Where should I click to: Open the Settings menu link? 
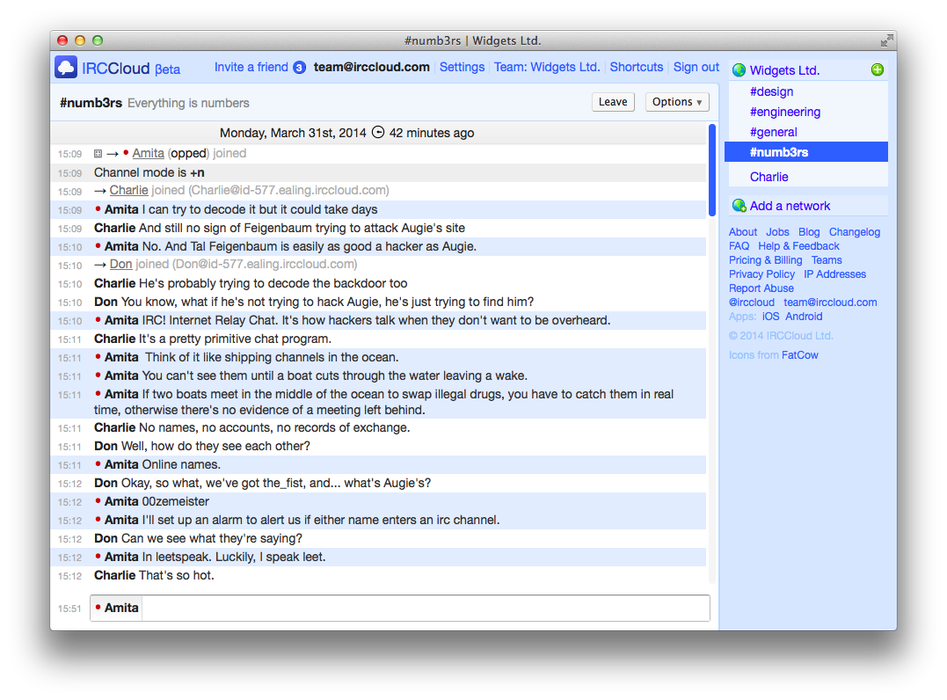coord(462,67)
